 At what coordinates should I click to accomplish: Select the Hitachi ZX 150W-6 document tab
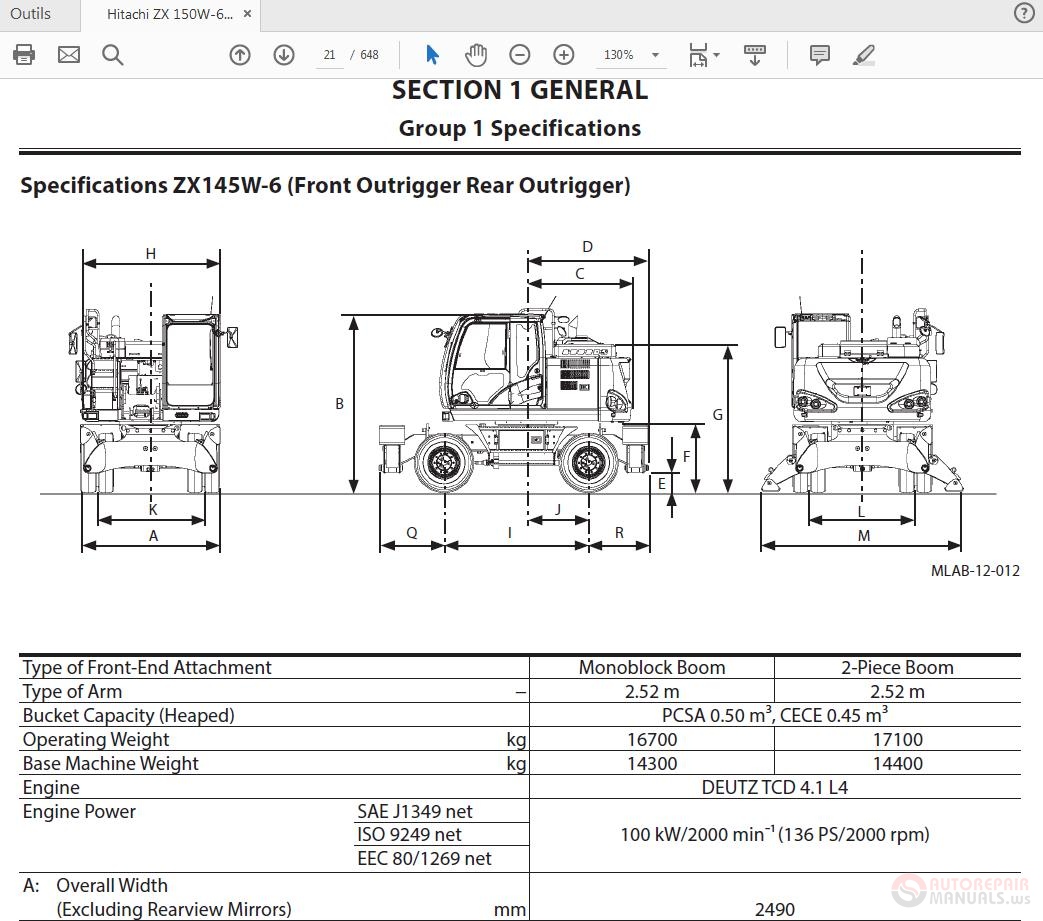[170, 15]
